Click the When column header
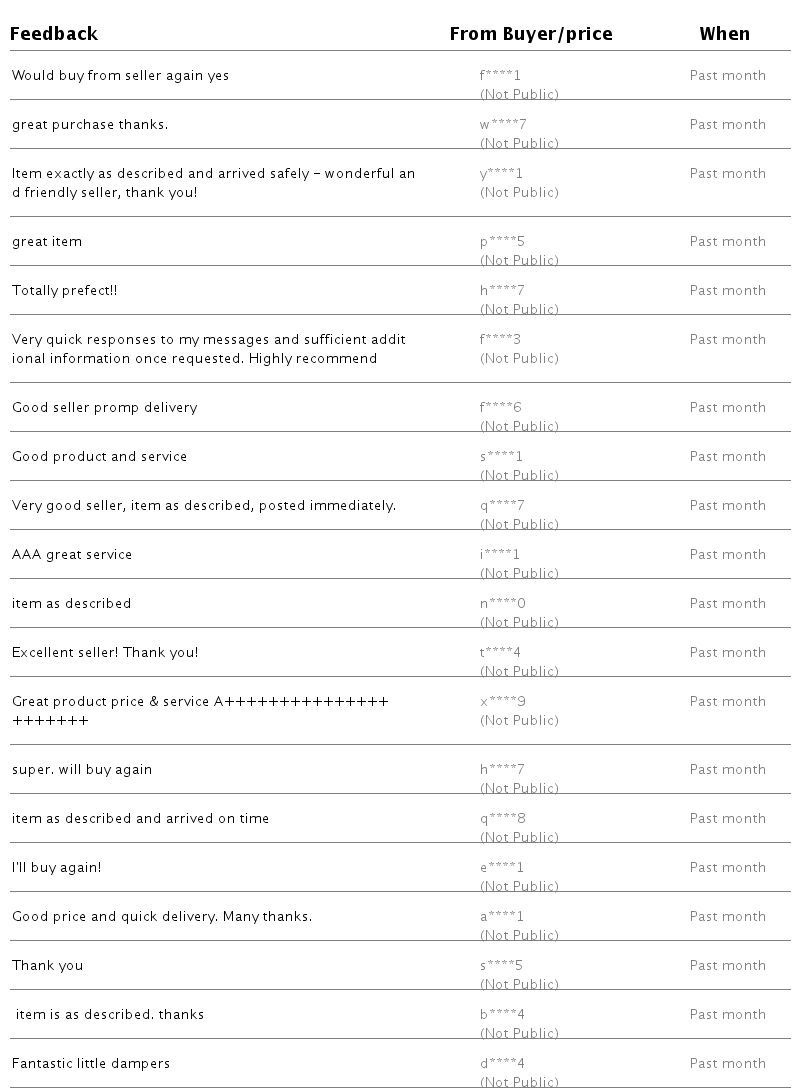Image resolution: width=800 pixels, height=1088 pixels. point(724,34)
